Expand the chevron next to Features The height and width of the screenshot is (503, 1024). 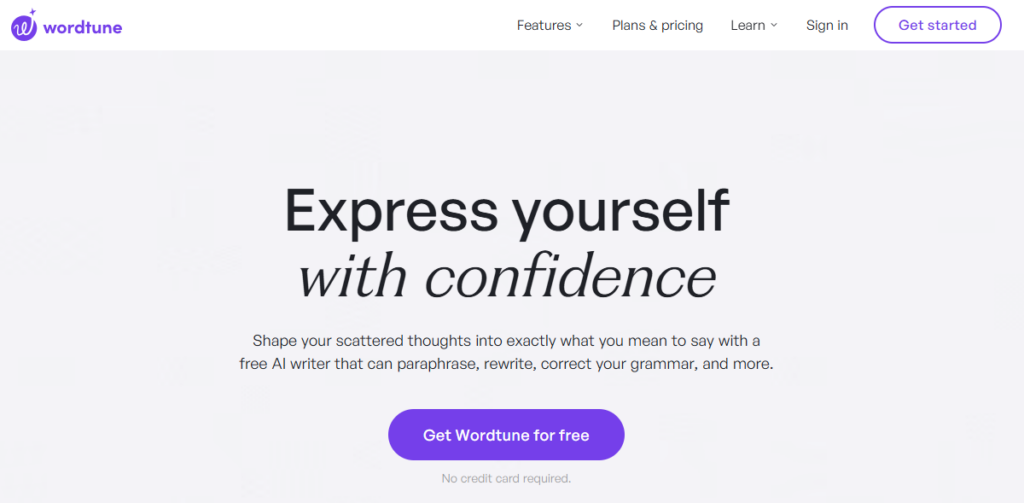pos(579,25)
